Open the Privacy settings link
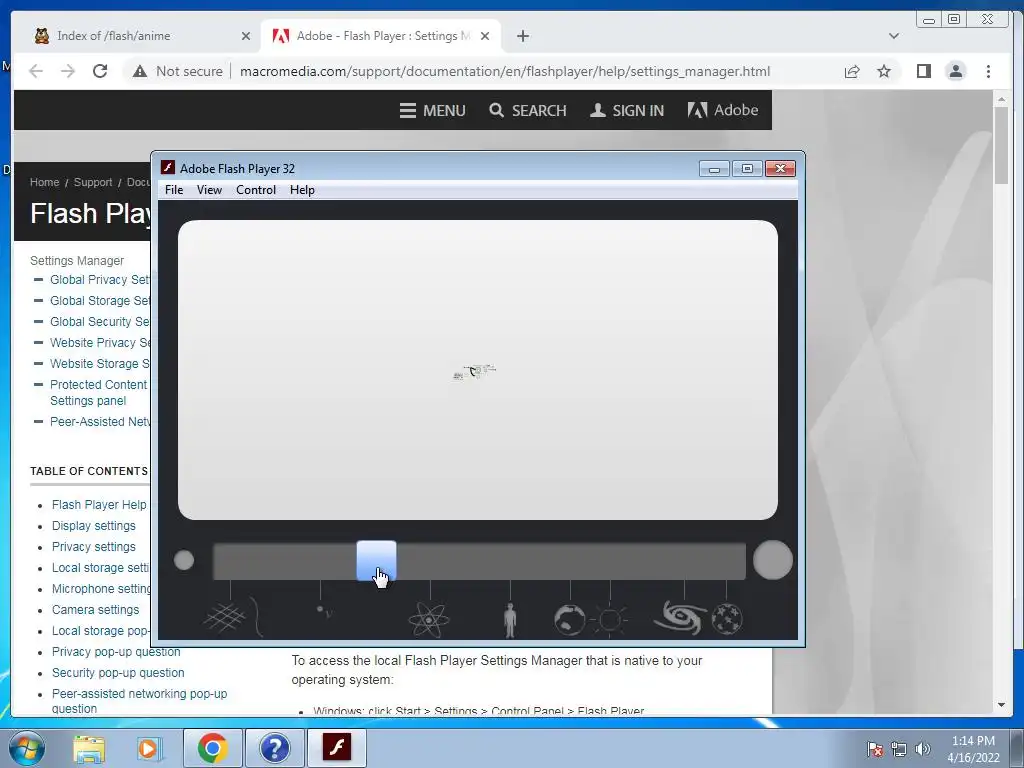The height and width of the screenshot is (768, 1024). (94, 547)
